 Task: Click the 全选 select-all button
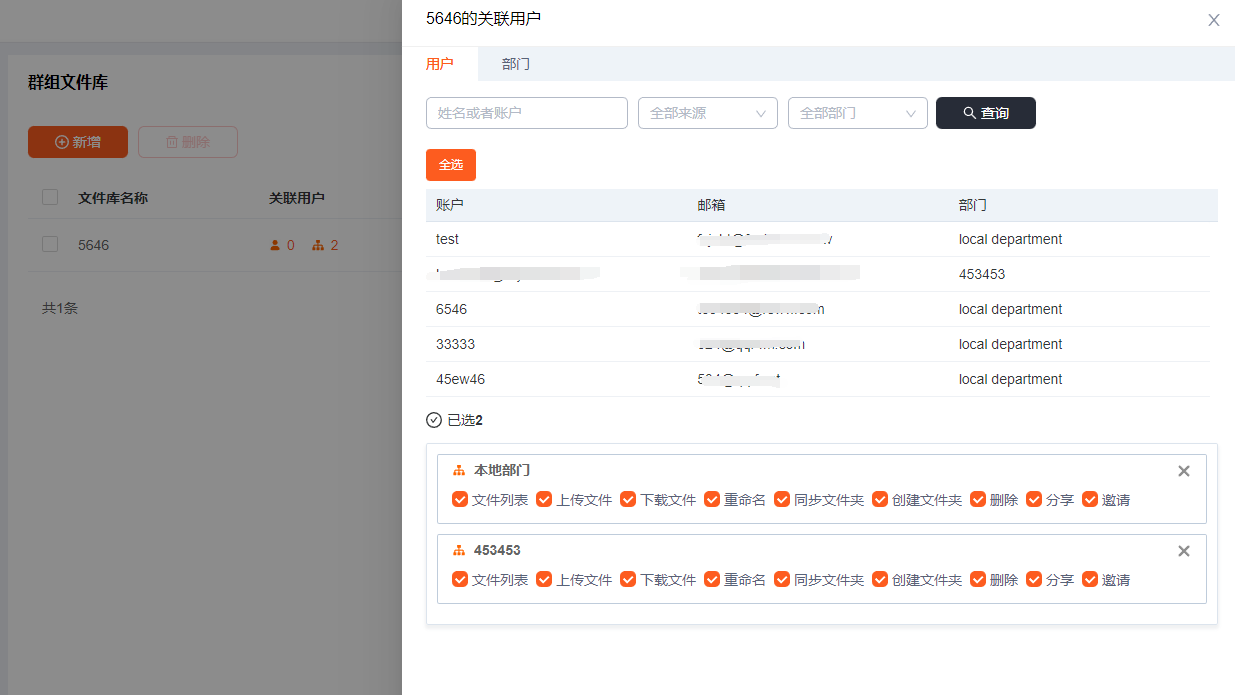tap(451, 165)
